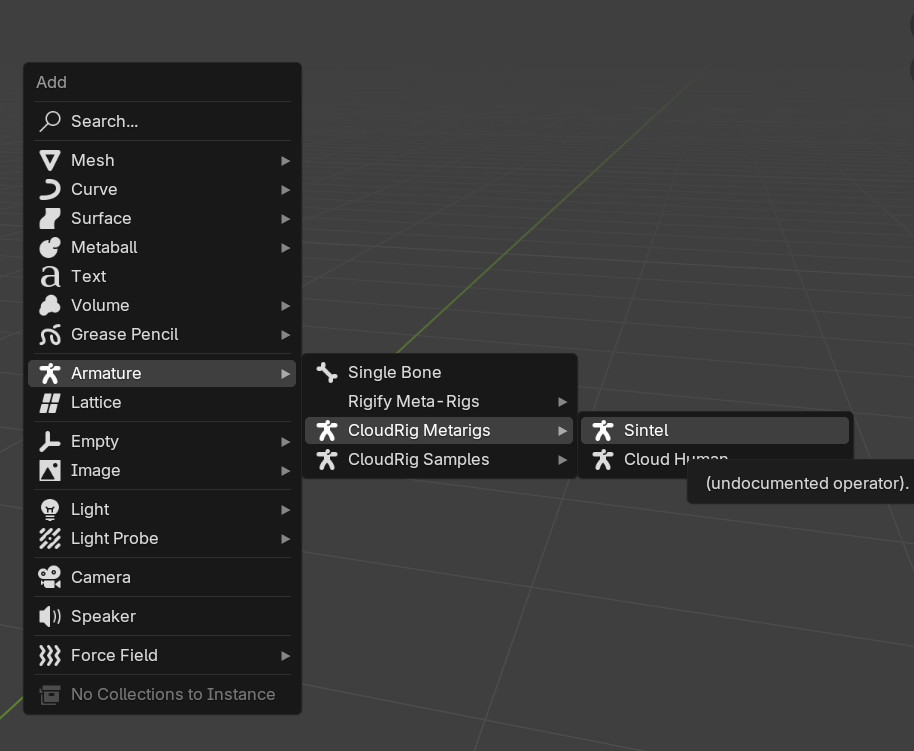Add a Speaker object
The image size is (914, 751).
pos(162,616)
